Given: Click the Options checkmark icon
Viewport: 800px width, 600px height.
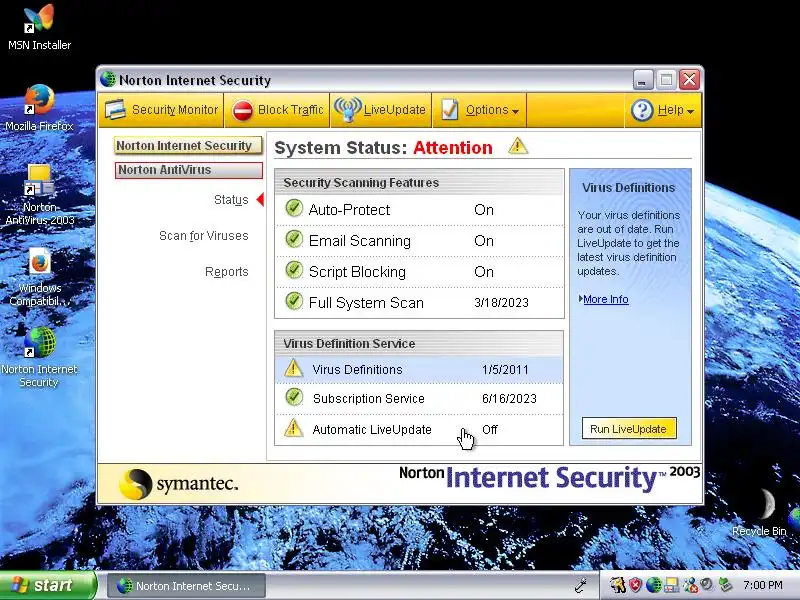Looking at the screenshot, I should (x=449, y=110).
